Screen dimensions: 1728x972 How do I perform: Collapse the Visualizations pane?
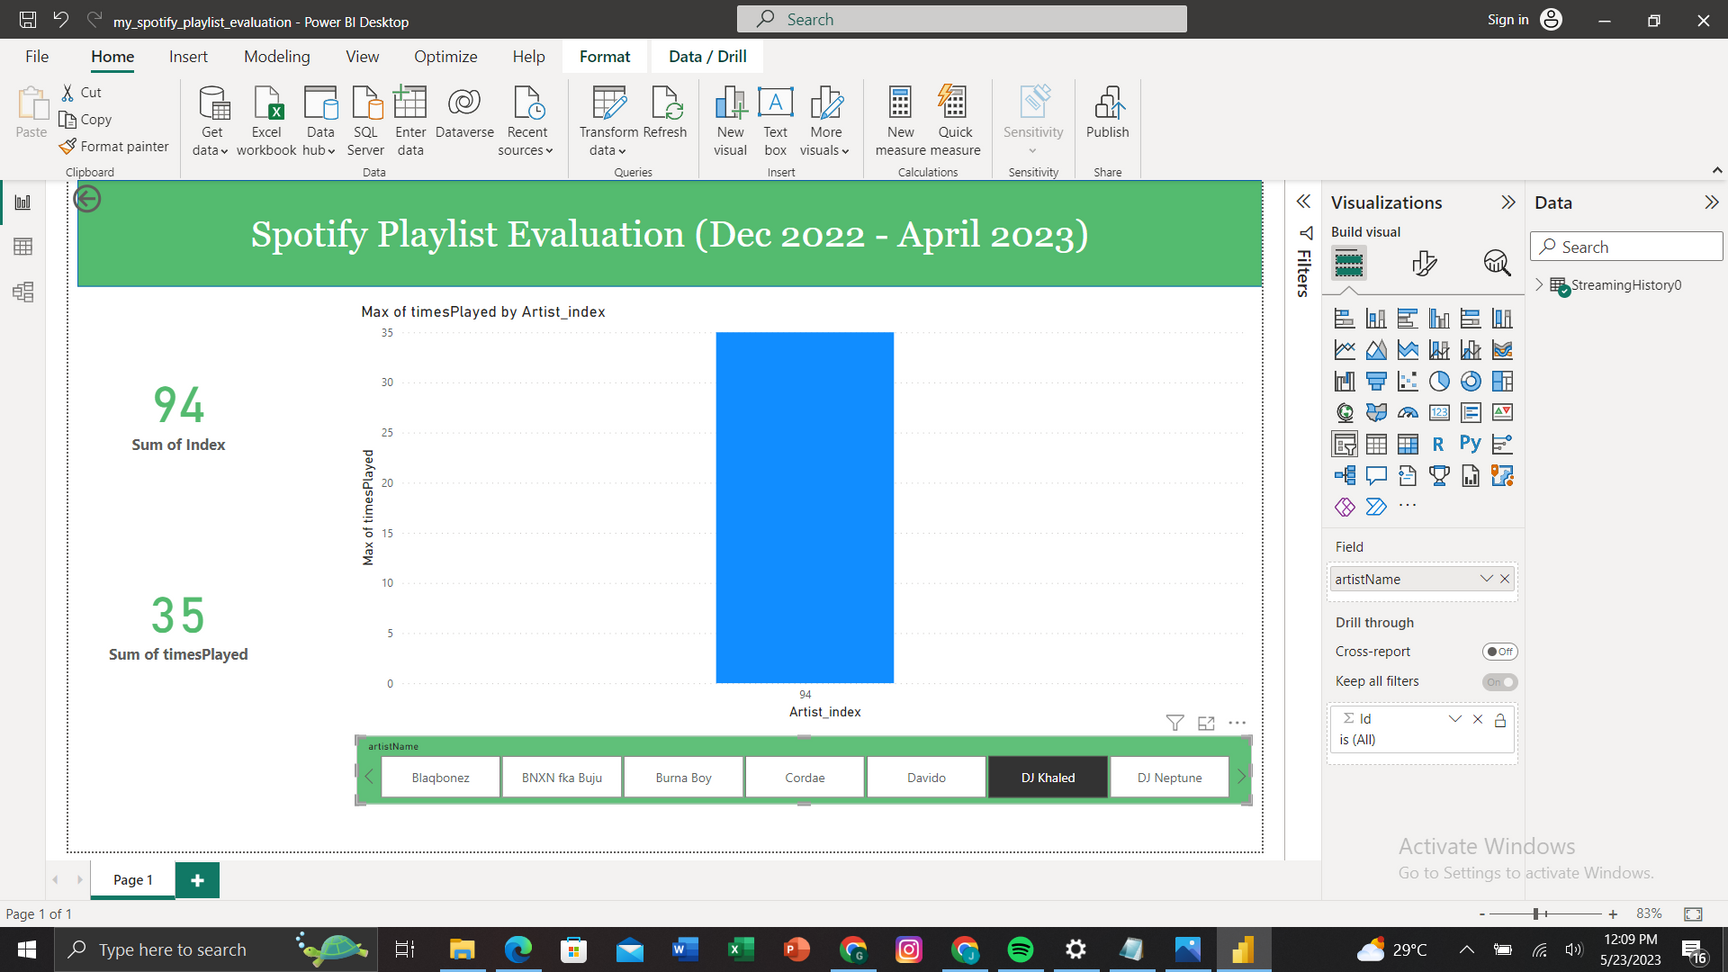tap(1508, 202)
